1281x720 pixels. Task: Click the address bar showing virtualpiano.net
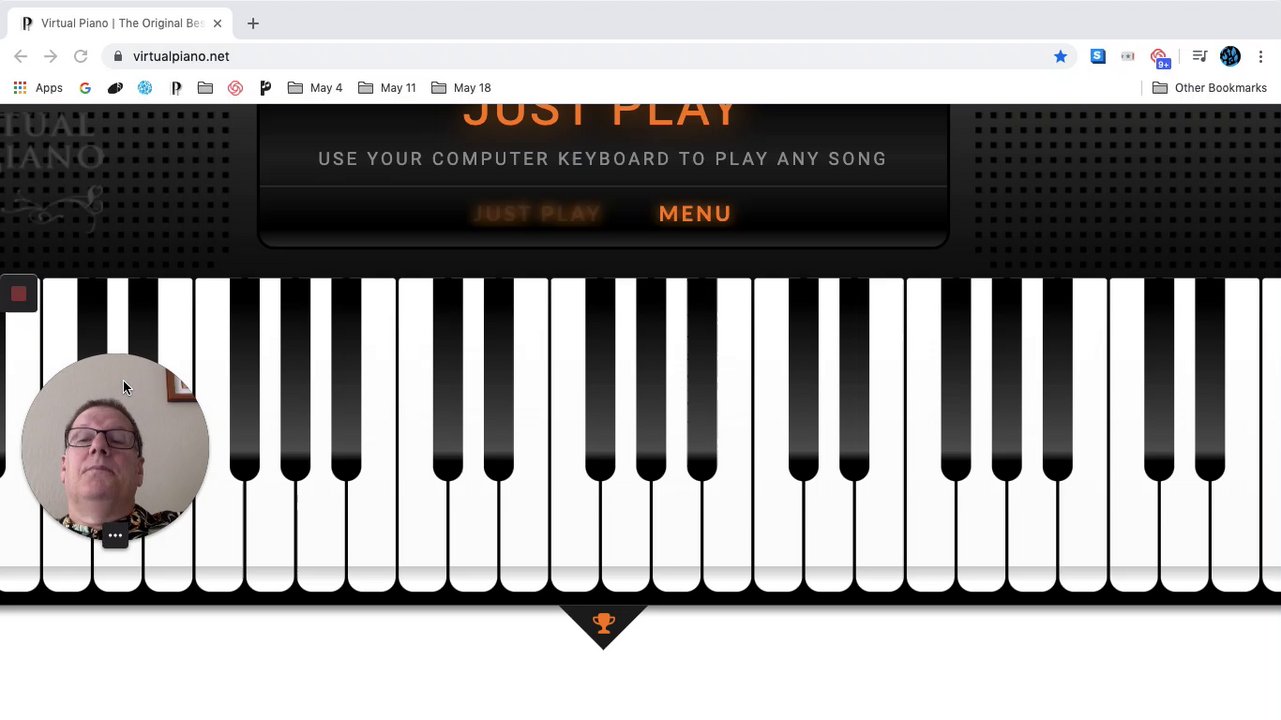[590, 57]
